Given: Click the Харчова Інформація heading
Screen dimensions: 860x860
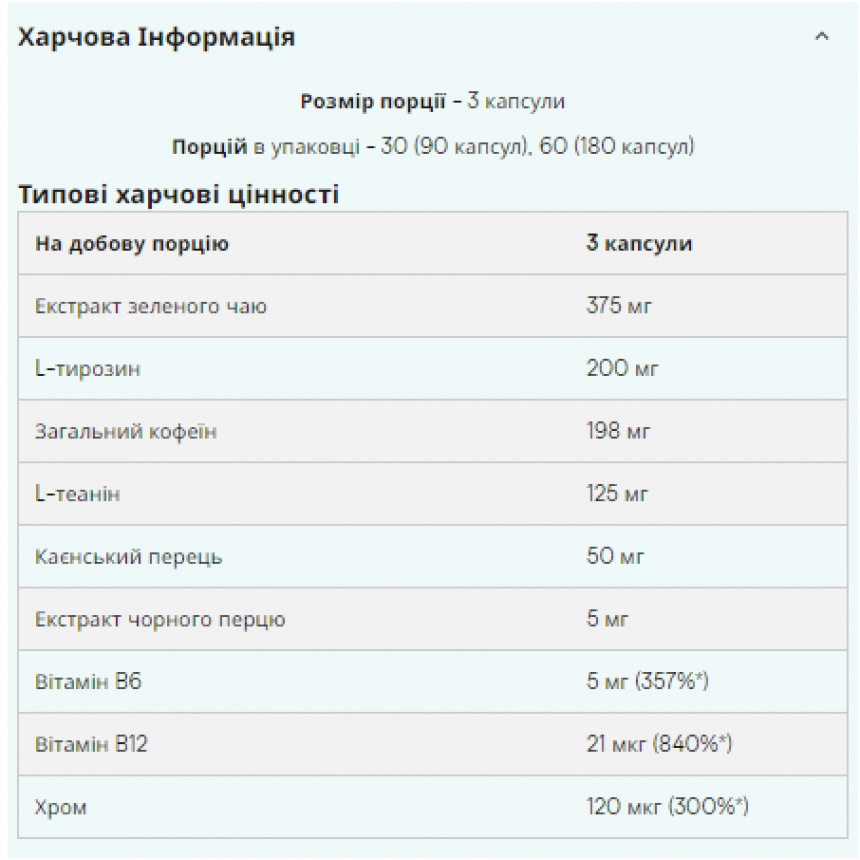Looking at the screenshot, I should coord(157,37).
